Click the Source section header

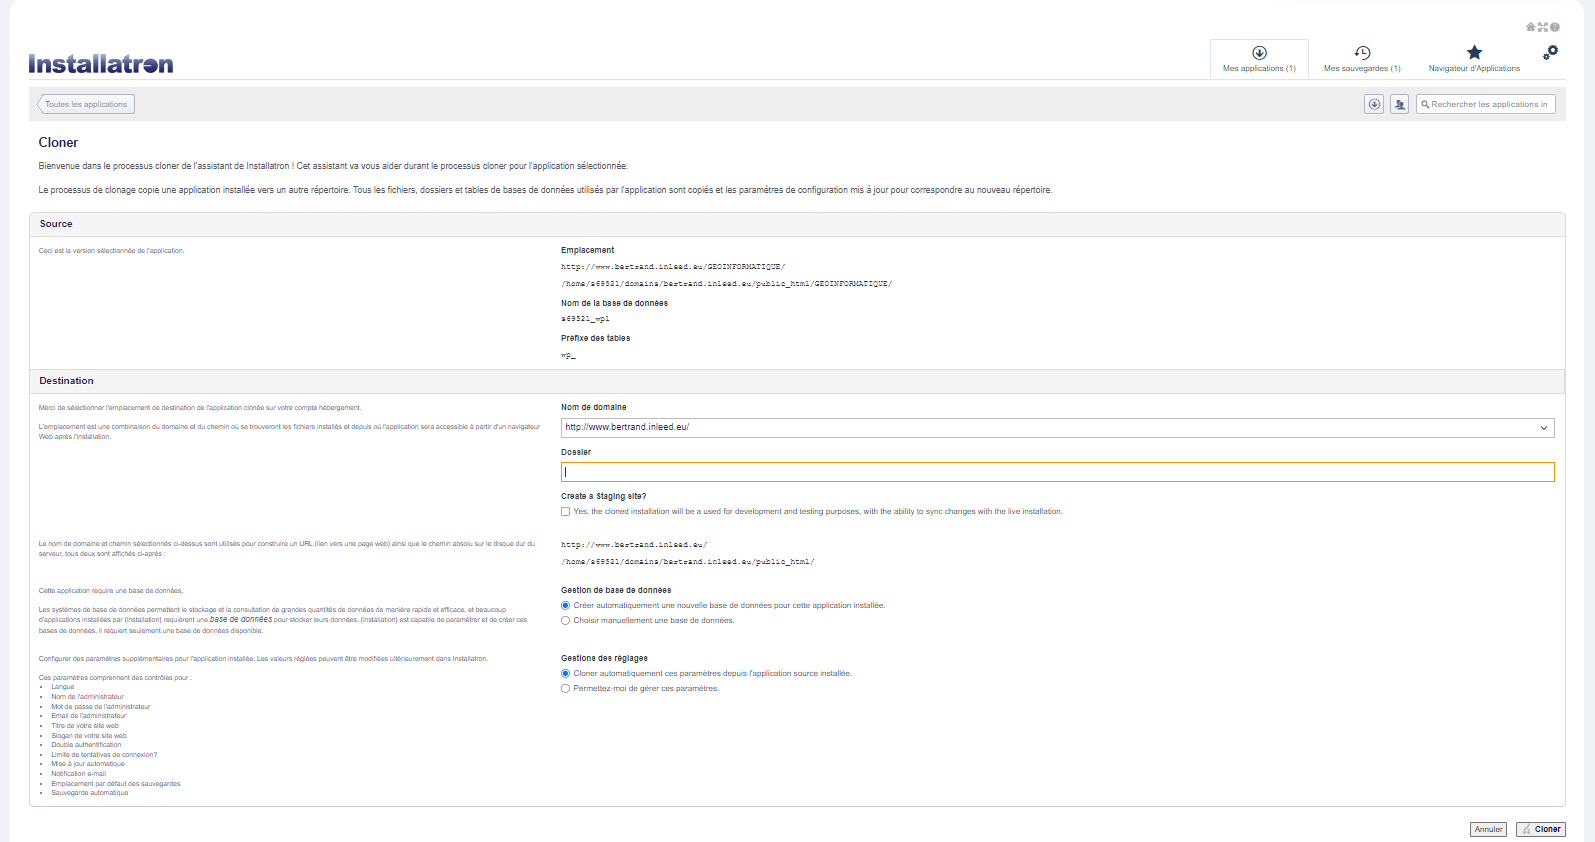coord(797,224)
